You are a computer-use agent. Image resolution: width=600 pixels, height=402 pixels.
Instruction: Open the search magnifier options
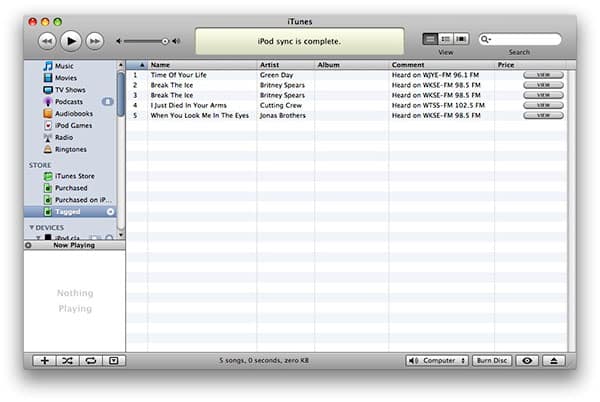tap(486, 39)
